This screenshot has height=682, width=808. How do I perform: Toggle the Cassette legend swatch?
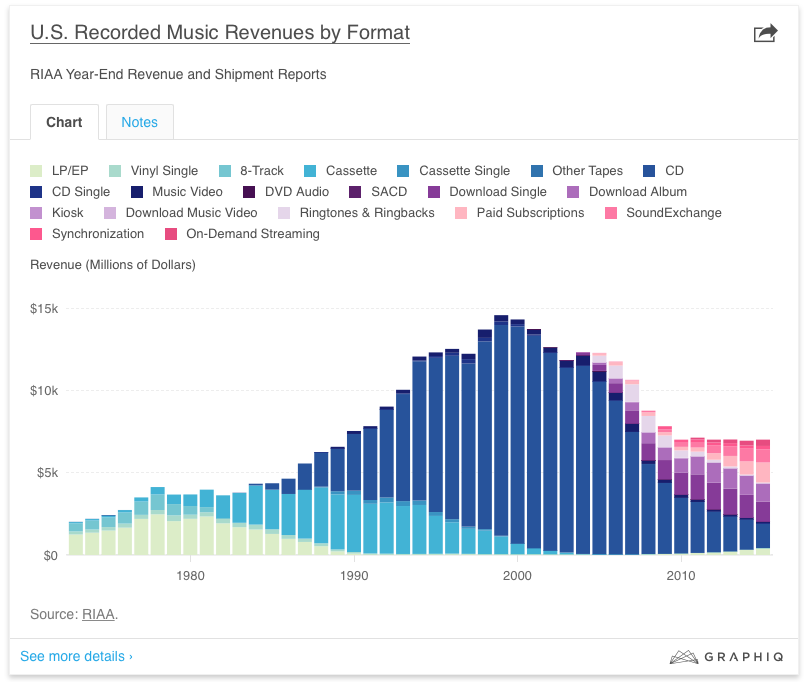(310, 171)
